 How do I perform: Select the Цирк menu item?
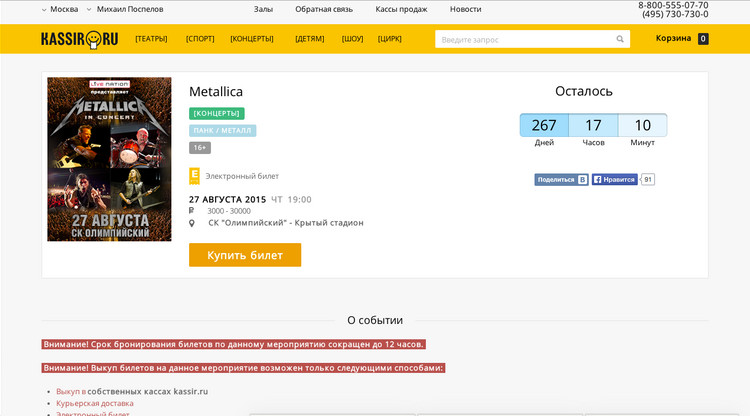point(390,39)
